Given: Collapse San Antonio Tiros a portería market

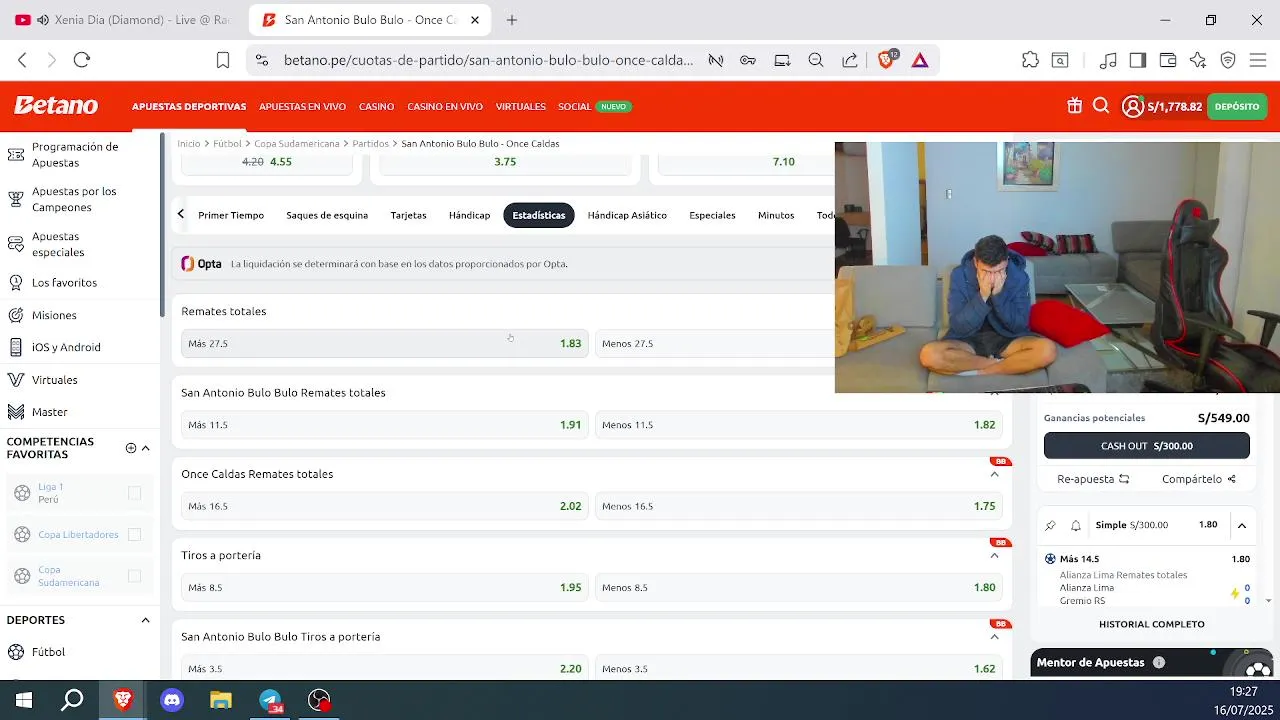Looking at the screenshot, I should click(994, 636).
